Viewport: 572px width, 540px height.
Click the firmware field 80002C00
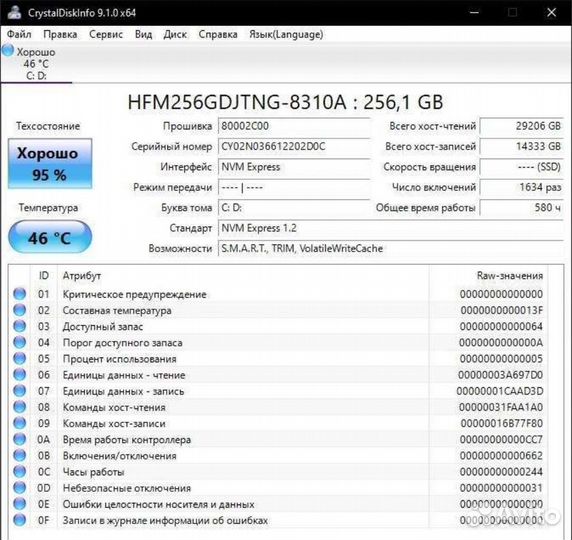294,126
